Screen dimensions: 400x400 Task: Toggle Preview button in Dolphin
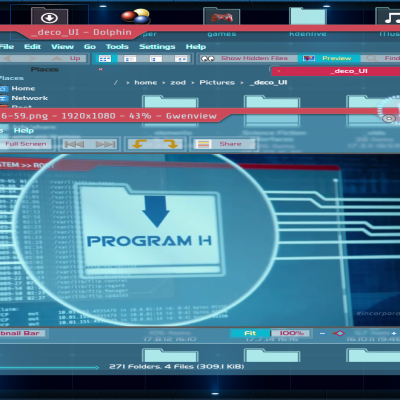(329, 59)
